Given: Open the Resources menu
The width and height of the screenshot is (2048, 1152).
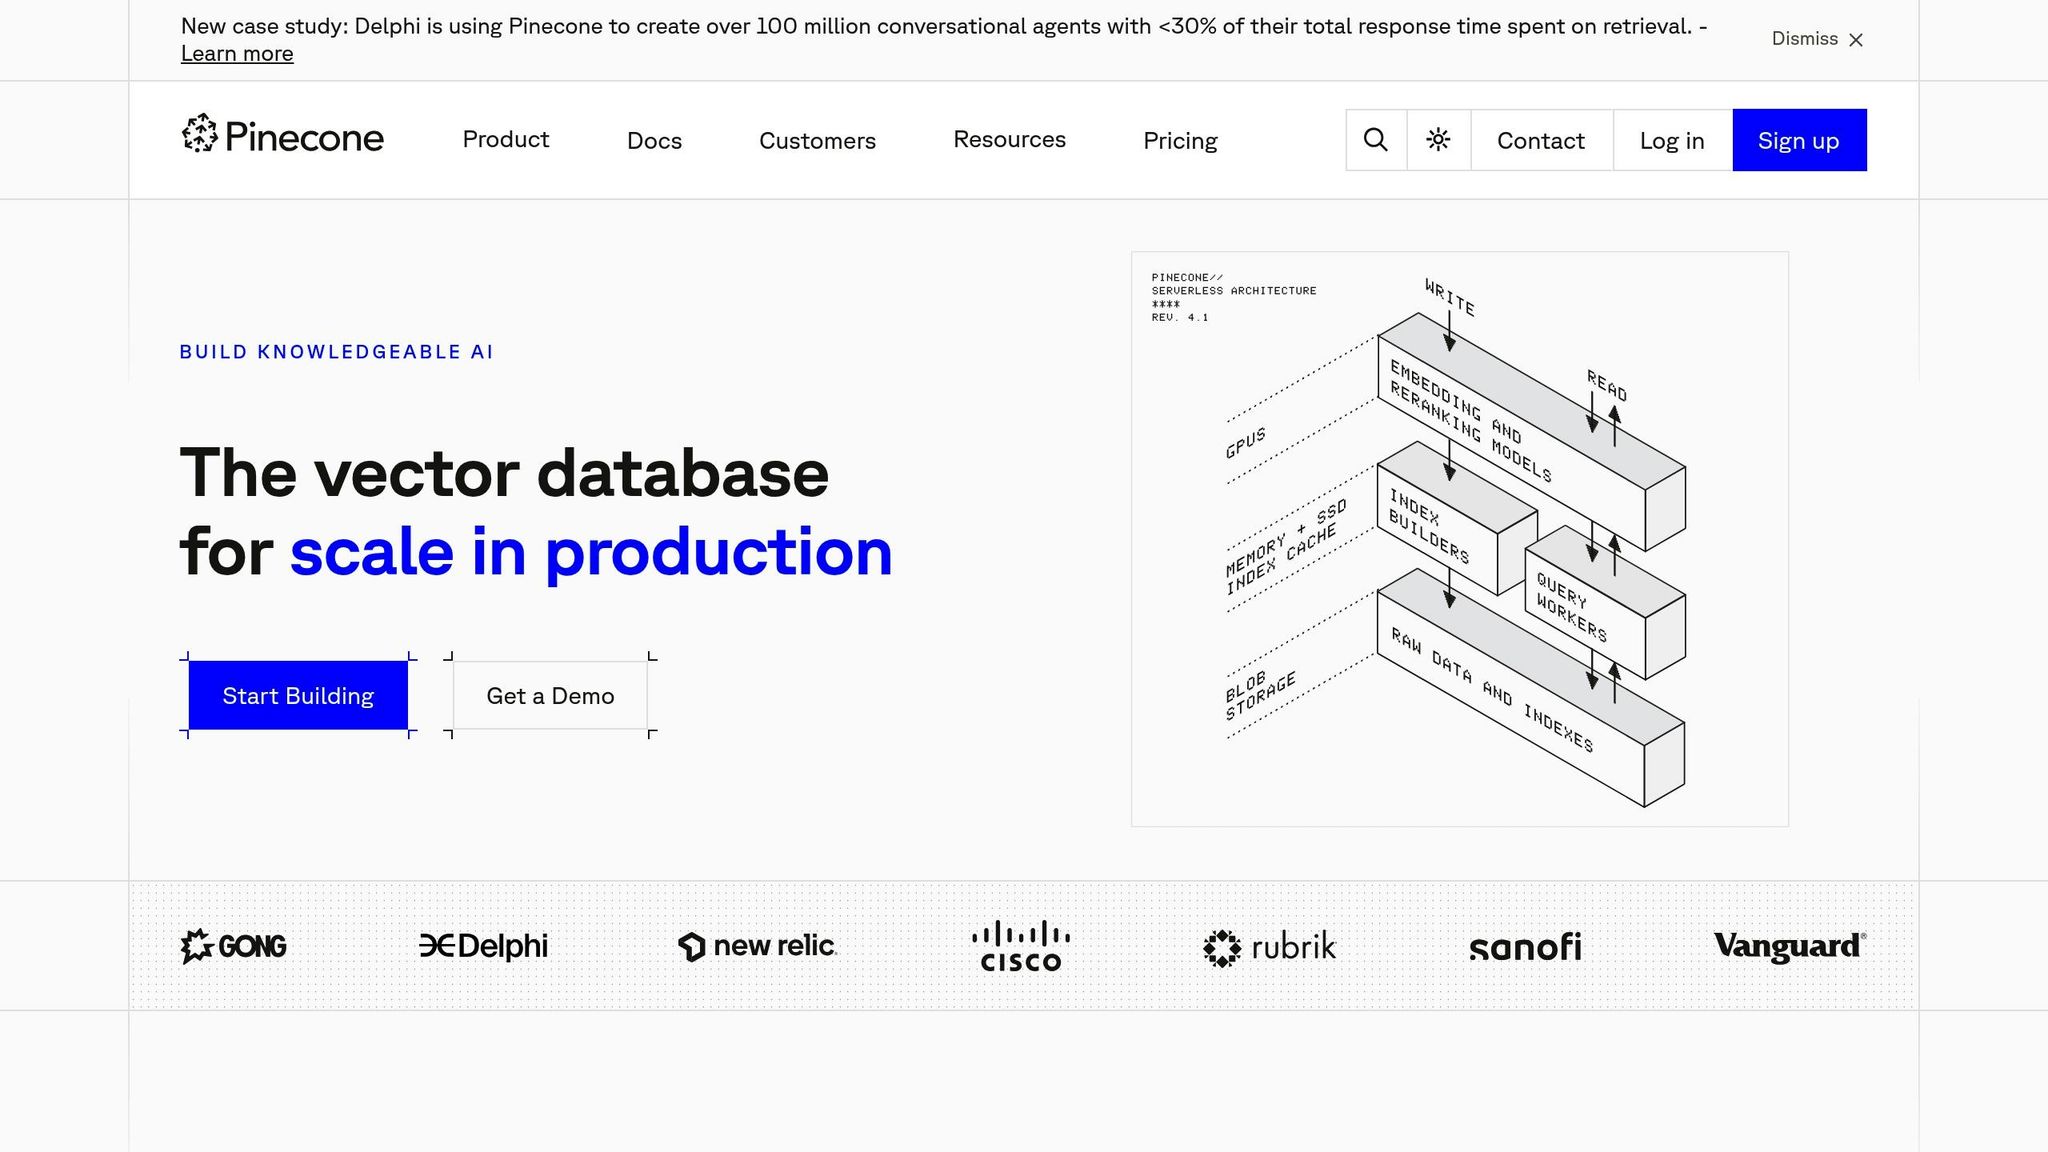Looking at the screenshot, I should (1009, 140).
